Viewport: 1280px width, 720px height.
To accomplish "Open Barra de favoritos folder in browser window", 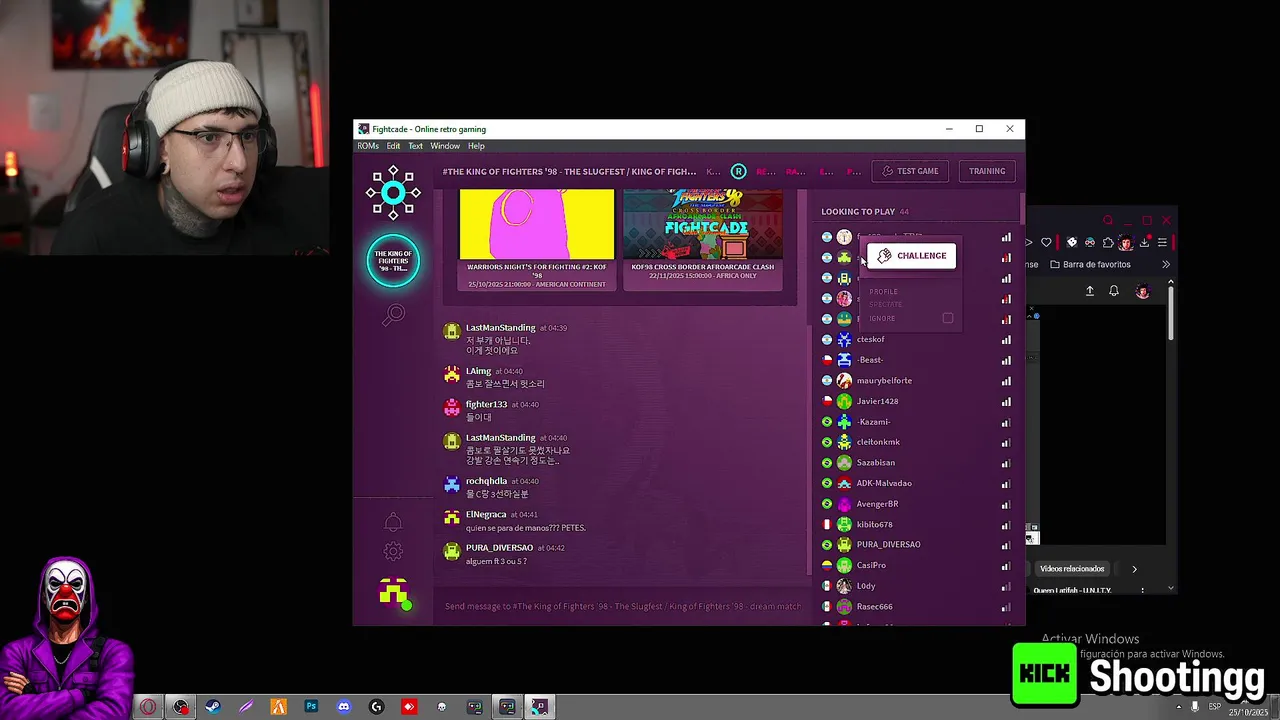I will click(1090, 265).
